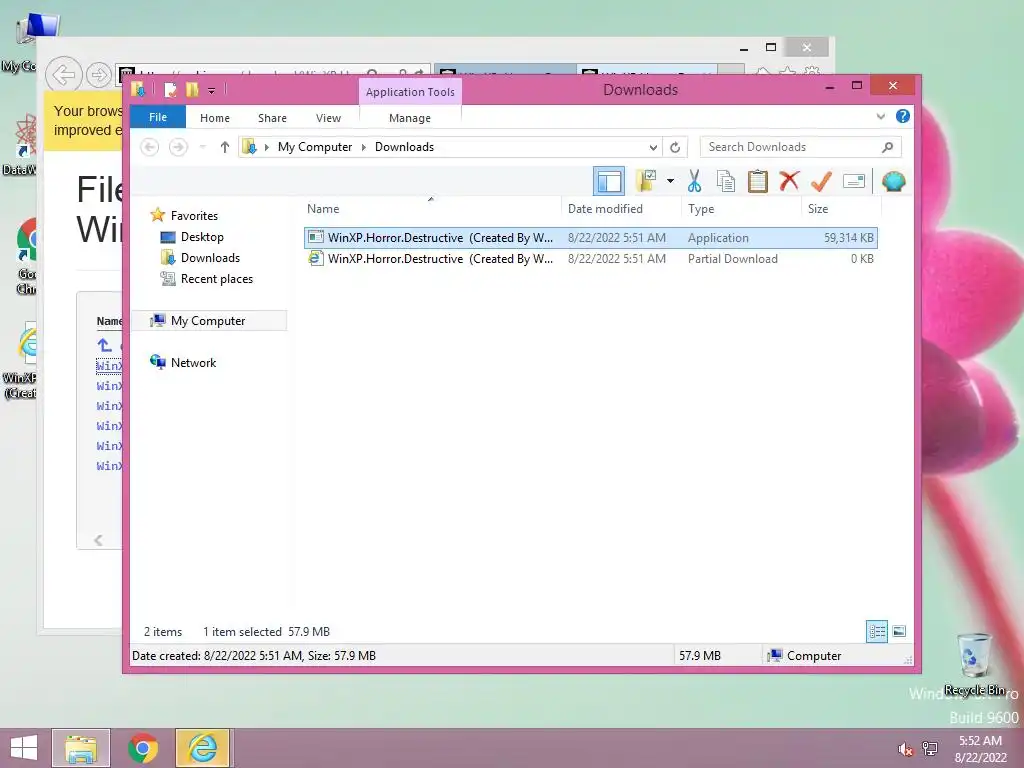Click the mail envelope toolbar icon
Screen dimensions: 1024x768
(x=854, y=181)
